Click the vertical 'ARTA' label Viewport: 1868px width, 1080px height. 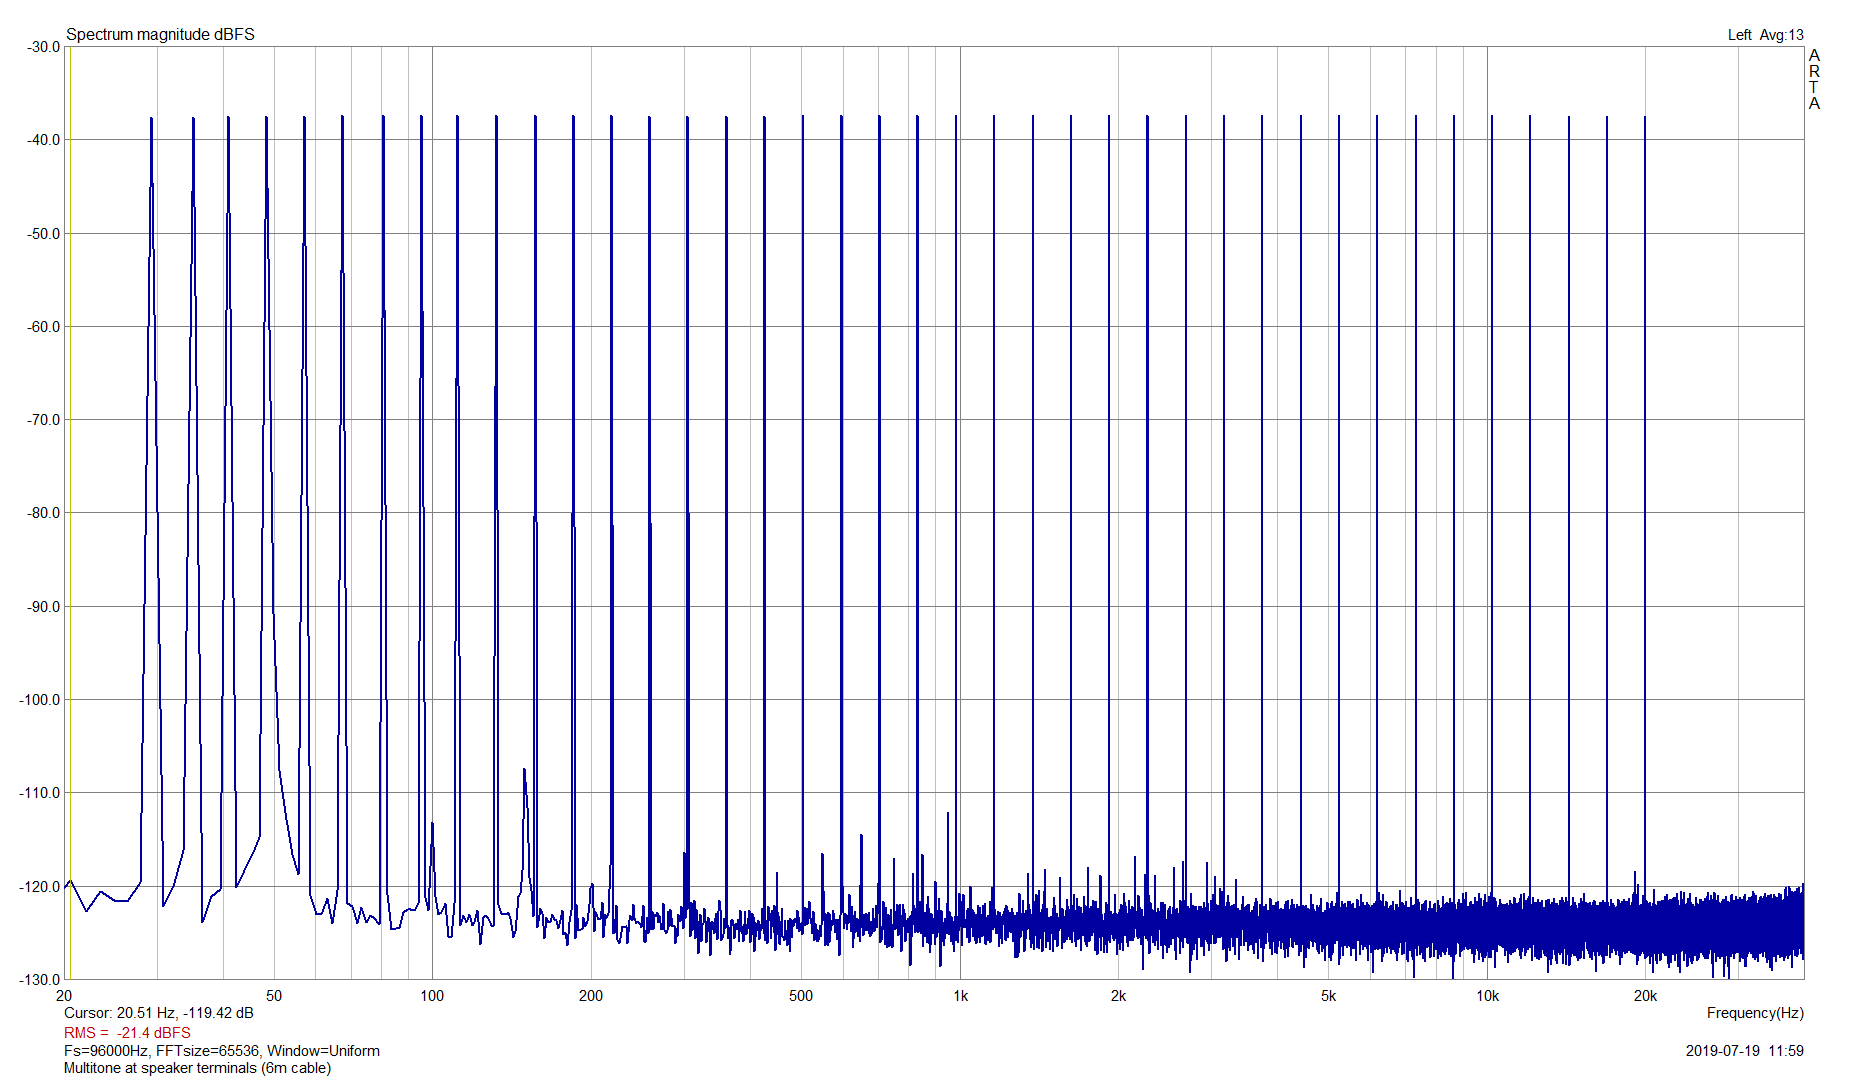[1814, 79]
